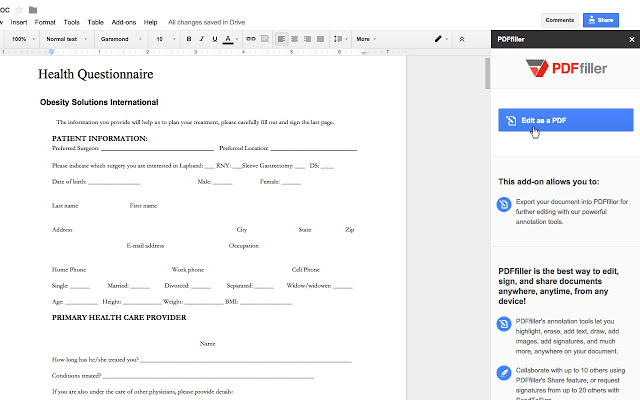Click This add-on allows you to heading

point(549,182)
